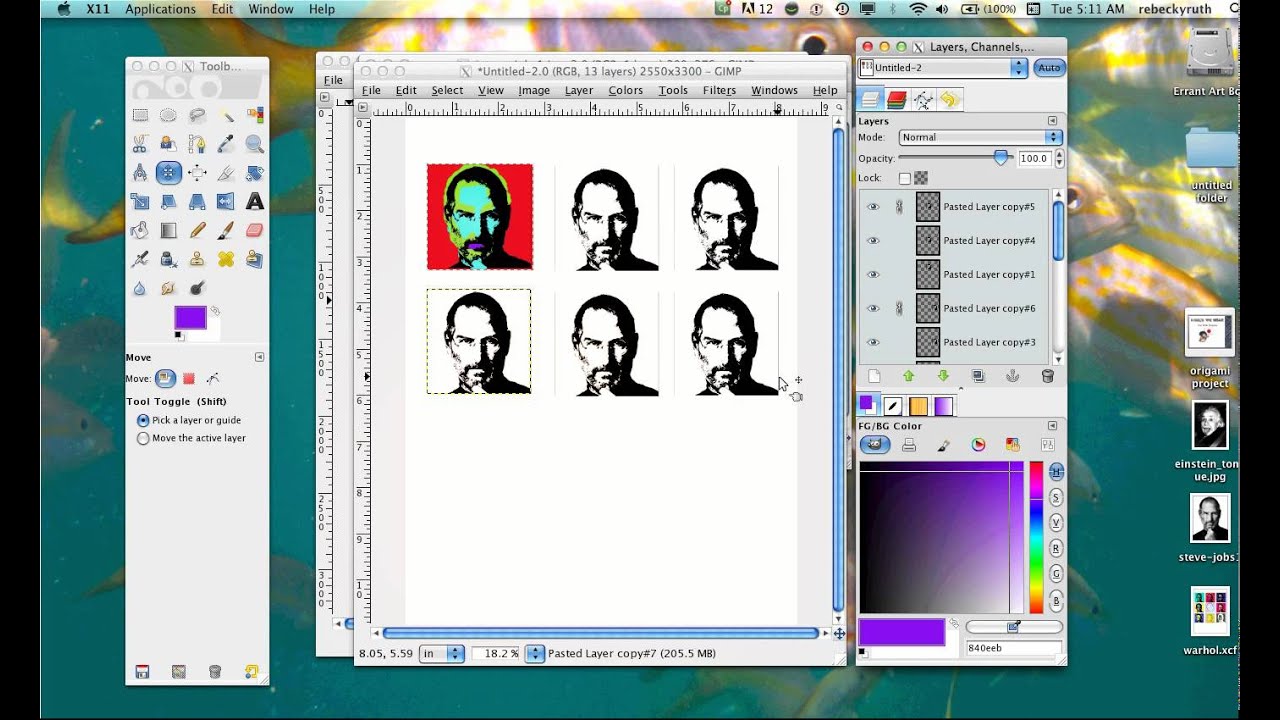Viewport: 1280px width, 720px height.
Task: Open the units 'in' dropdown
Action: 442,653
